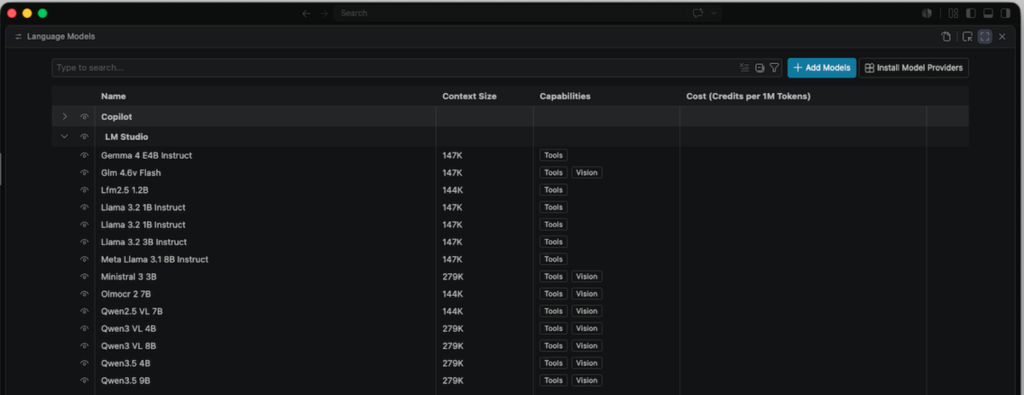Hide the Qwen2.5 VL 7B model
Image resolution: width=1024 pixels, height=395 pixels.
point(84,311)
